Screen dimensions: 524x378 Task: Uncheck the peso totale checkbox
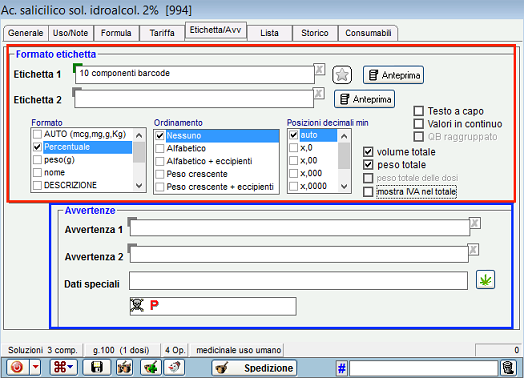click(x=368, y=165)
